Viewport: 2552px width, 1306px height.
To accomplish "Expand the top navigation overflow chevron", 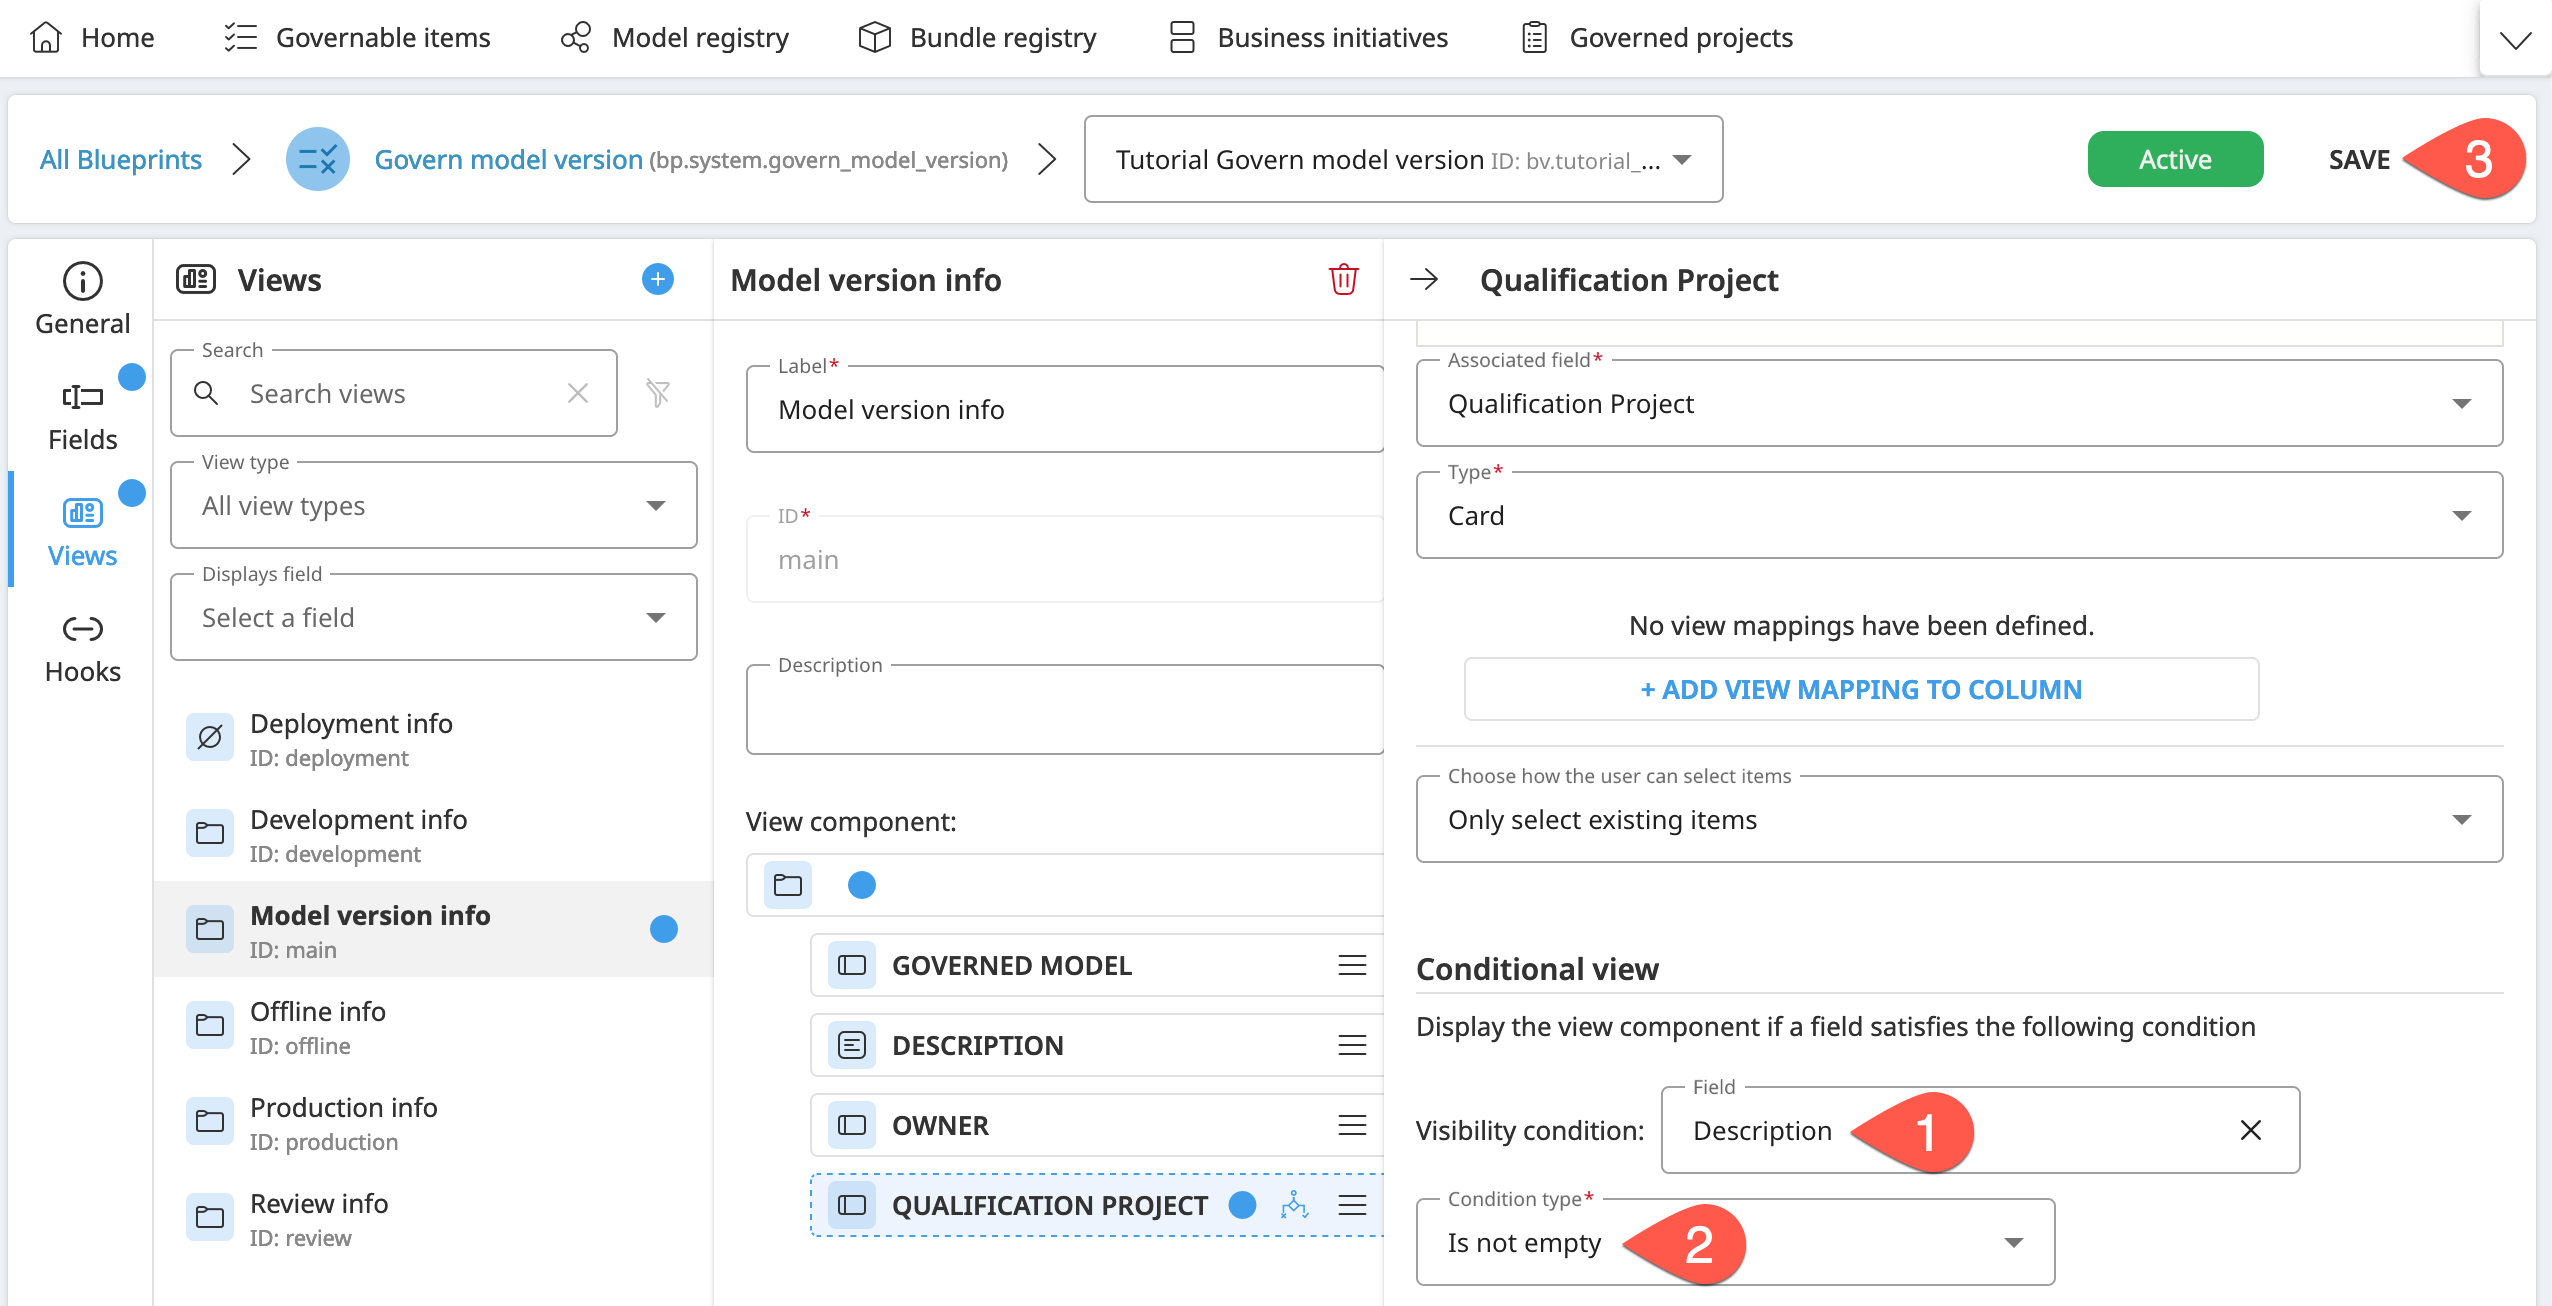I will coord(2515,40).
